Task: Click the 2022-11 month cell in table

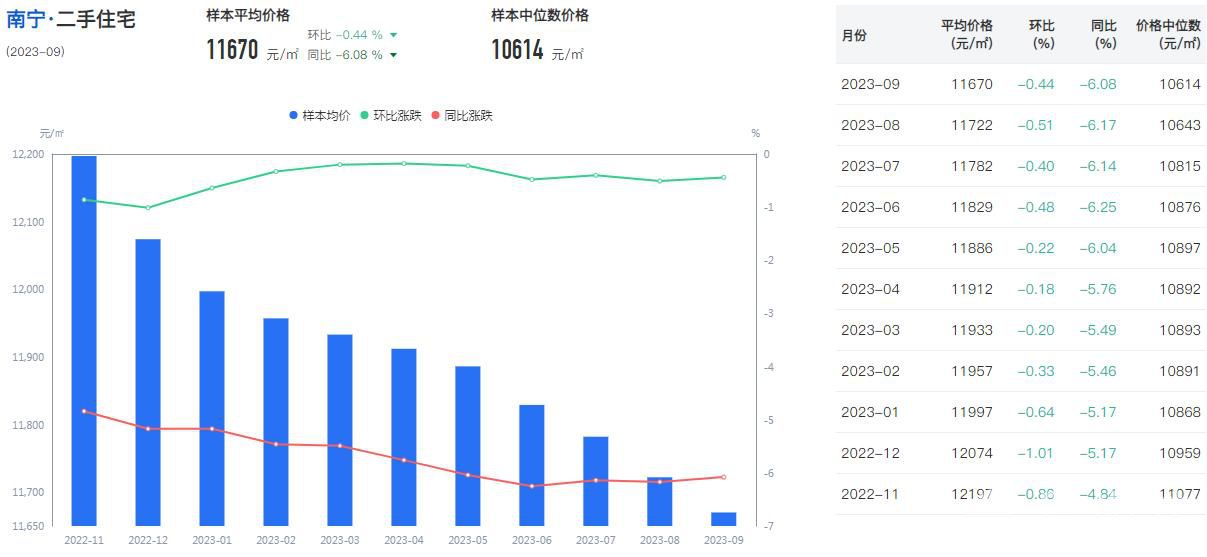Action: (870, 494)
